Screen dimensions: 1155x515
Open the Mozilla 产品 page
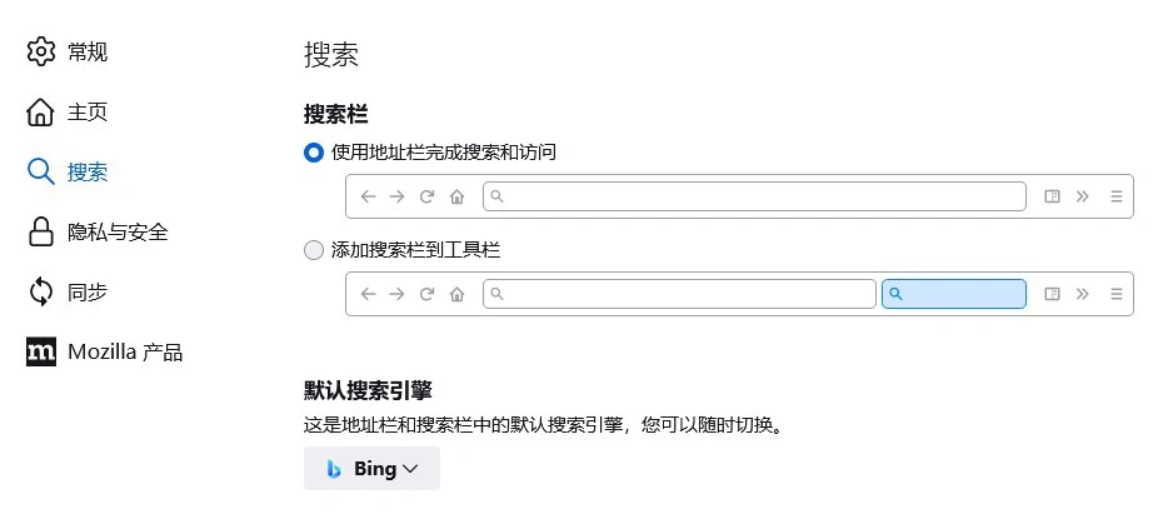[x=125, y=352]
